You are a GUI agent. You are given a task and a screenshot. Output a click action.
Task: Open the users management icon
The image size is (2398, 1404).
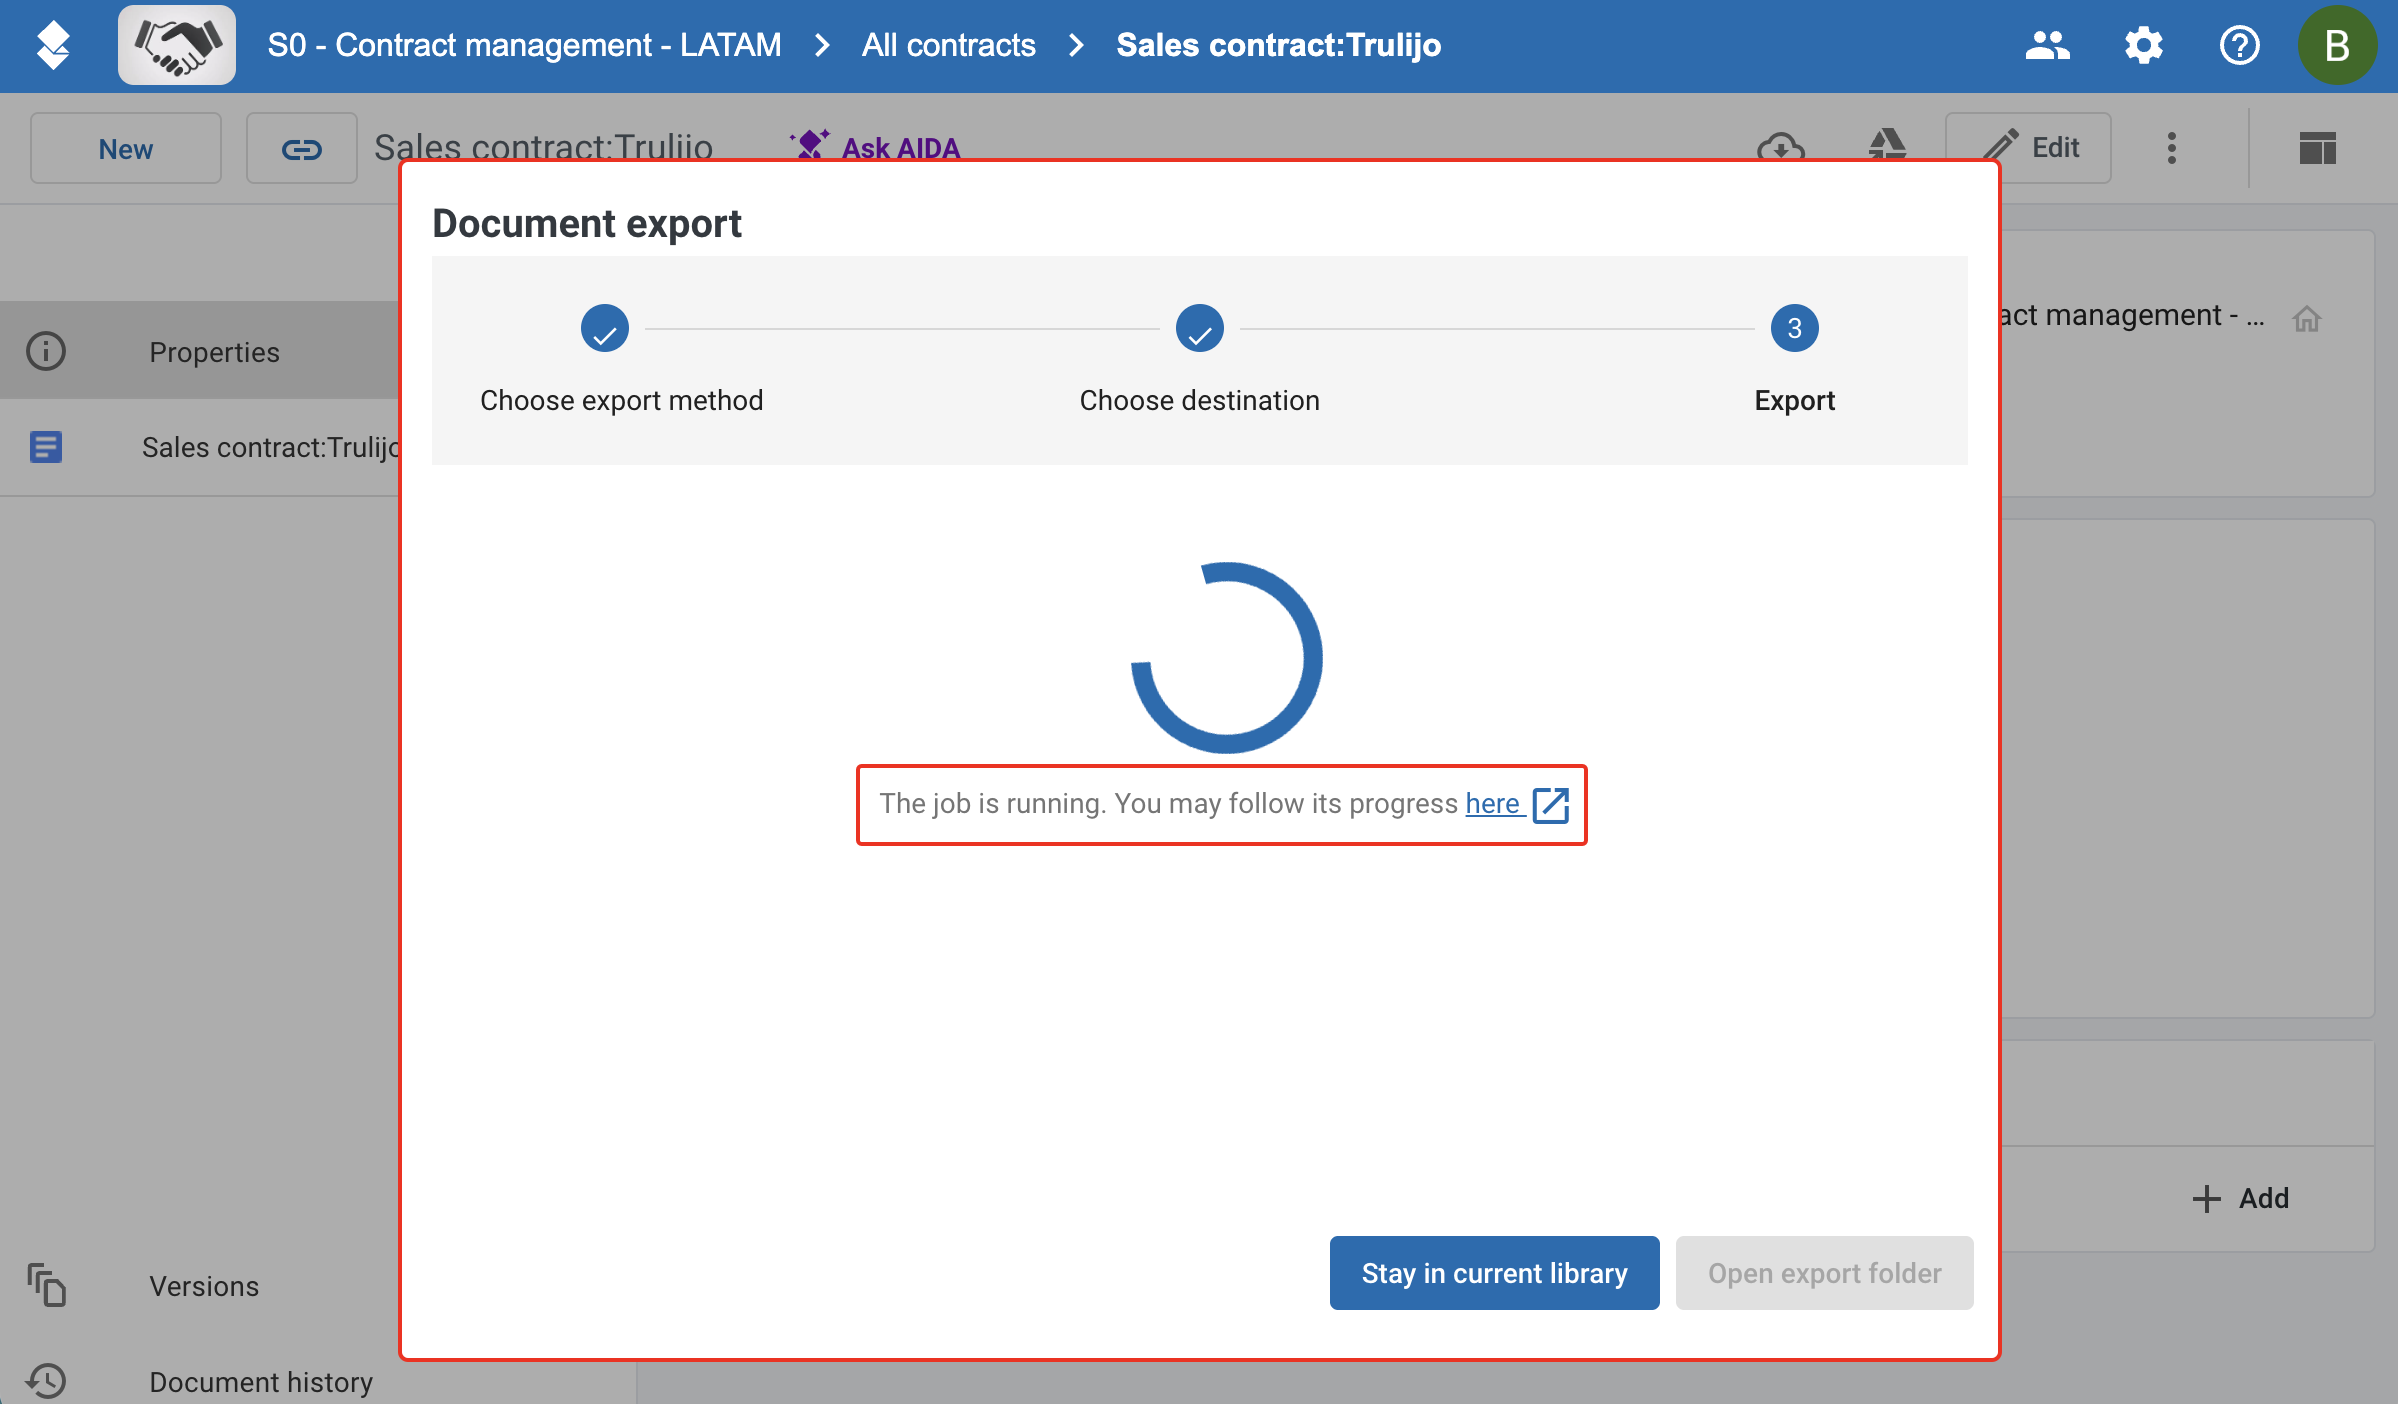click(x=2047, y=45)
